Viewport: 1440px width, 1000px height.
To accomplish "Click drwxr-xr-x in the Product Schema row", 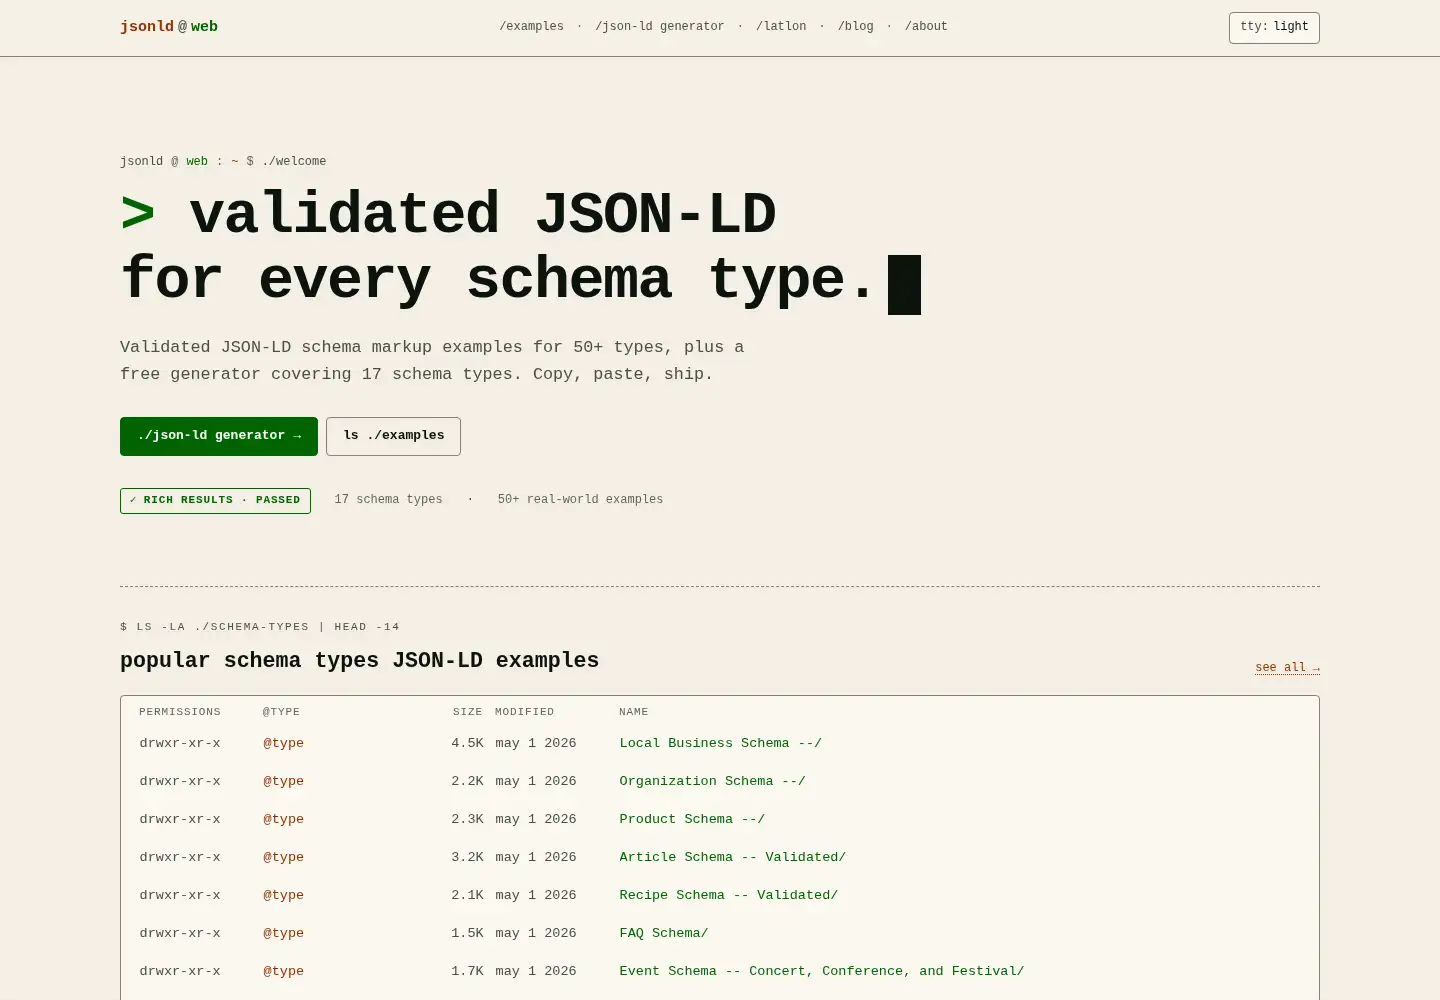I will click(180, 819).
